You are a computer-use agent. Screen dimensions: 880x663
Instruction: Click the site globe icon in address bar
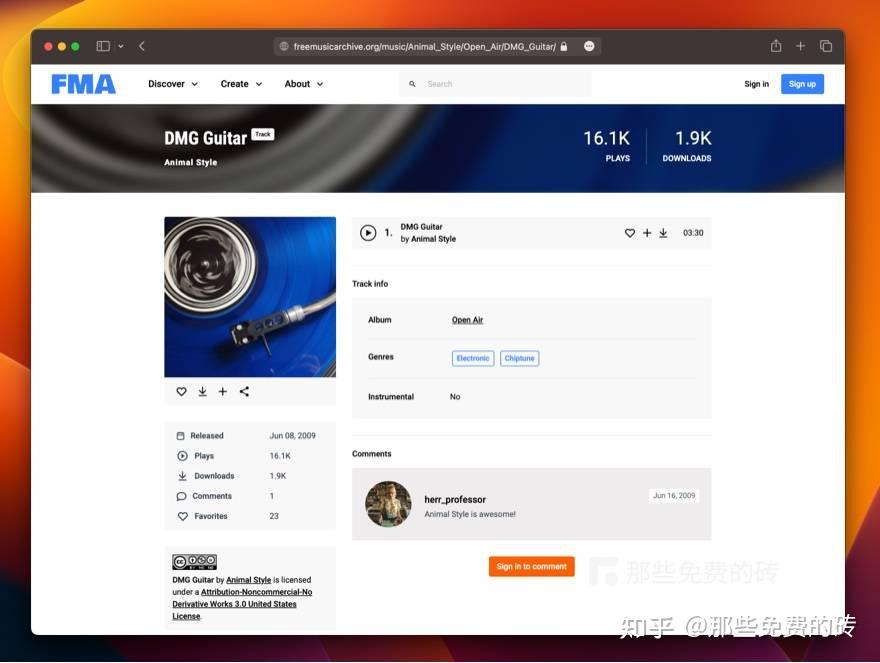tap(284, 46)
